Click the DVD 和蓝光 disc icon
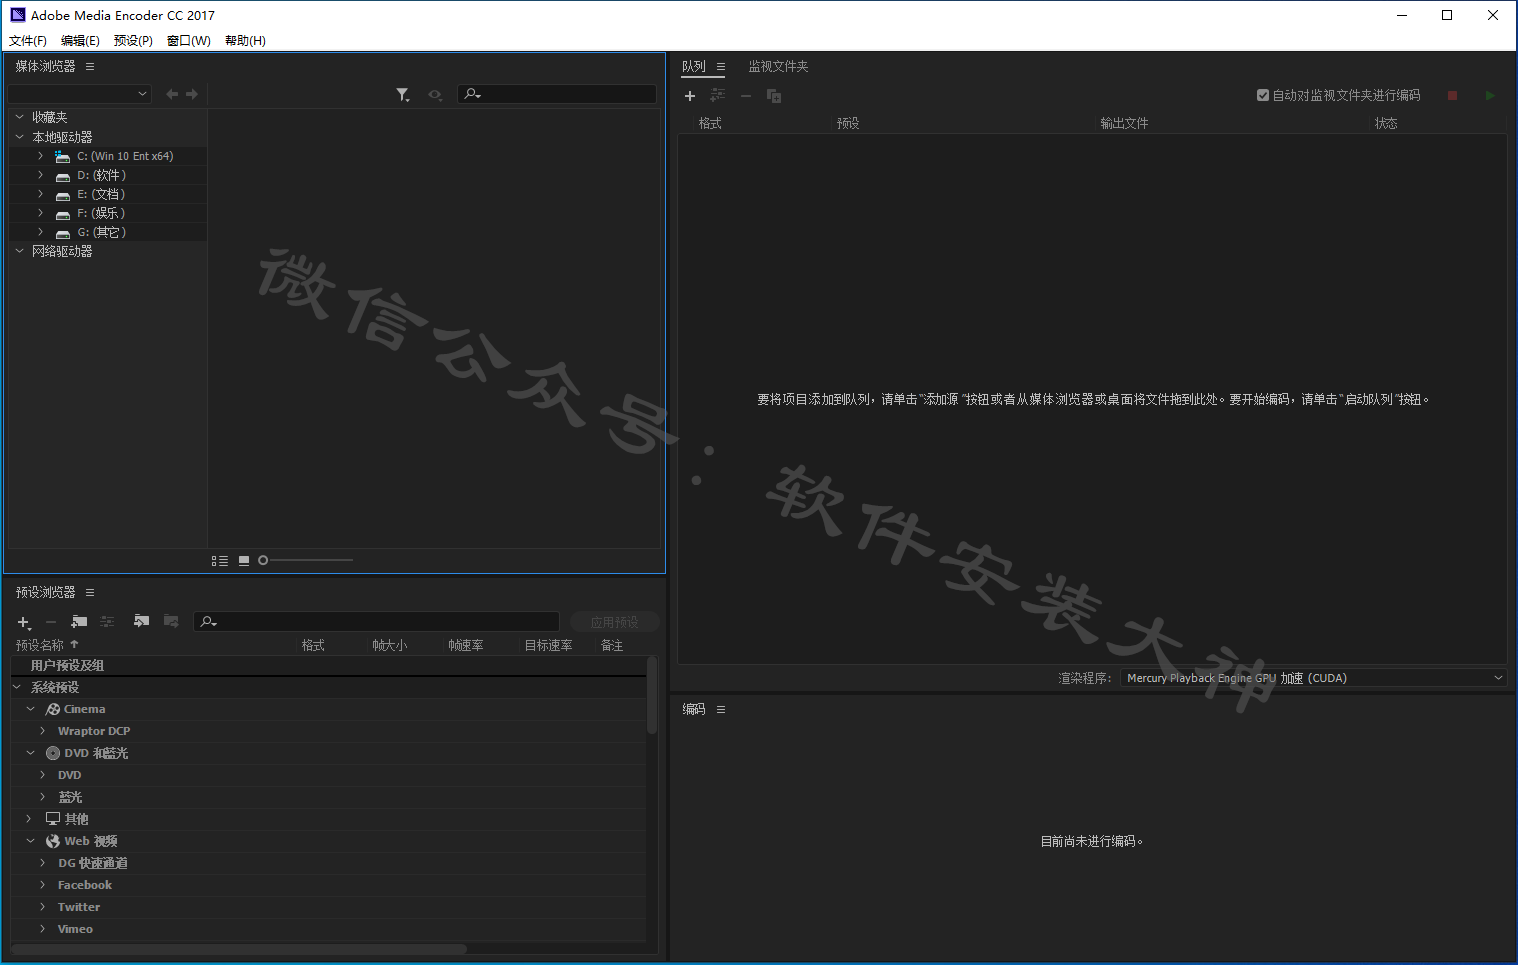This screenshot has height=965, width=1518. point(53,753)
